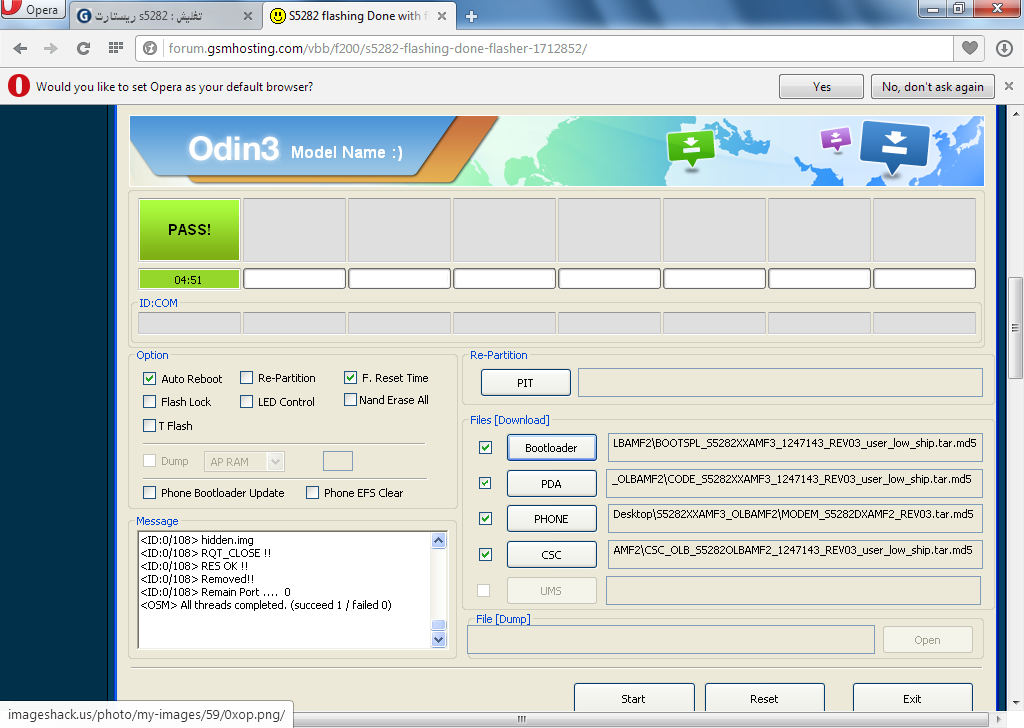Go back to the previous page
Image resolution: width=1024 pixels, height=728 pixels.
pos(20,48)
